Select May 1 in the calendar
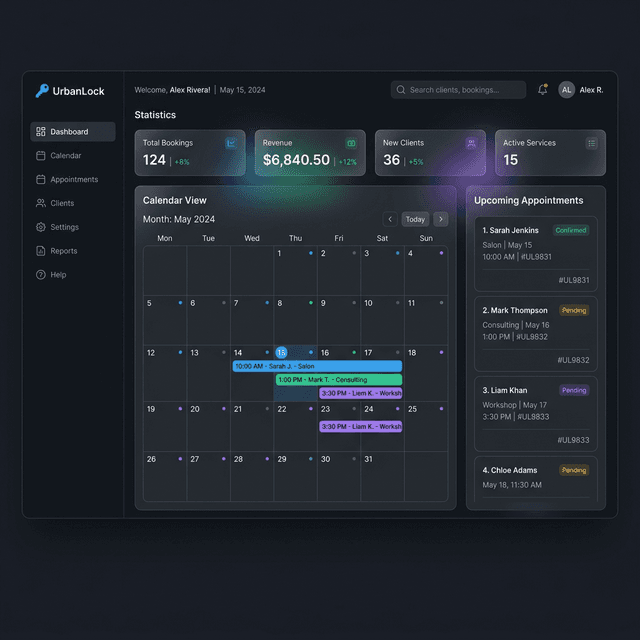The image size is (640, 640). (x=296, y=271)
